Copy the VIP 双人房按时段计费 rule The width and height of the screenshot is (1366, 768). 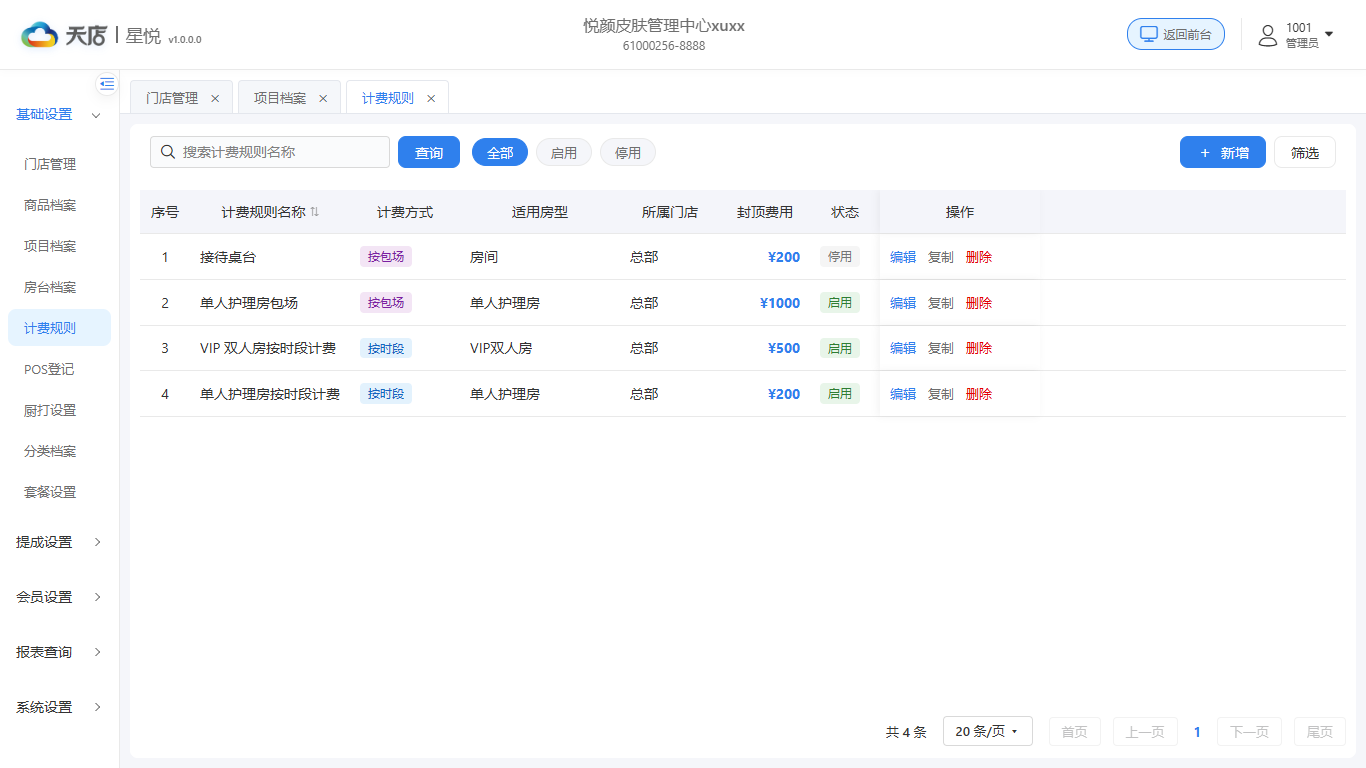941,348
